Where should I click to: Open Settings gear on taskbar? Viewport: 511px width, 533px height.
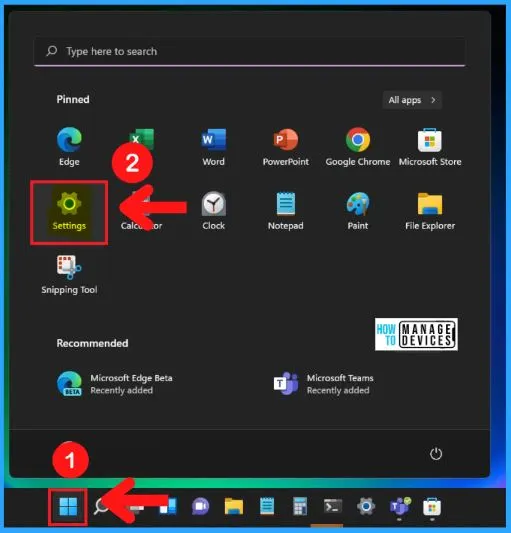coord(366,506)
